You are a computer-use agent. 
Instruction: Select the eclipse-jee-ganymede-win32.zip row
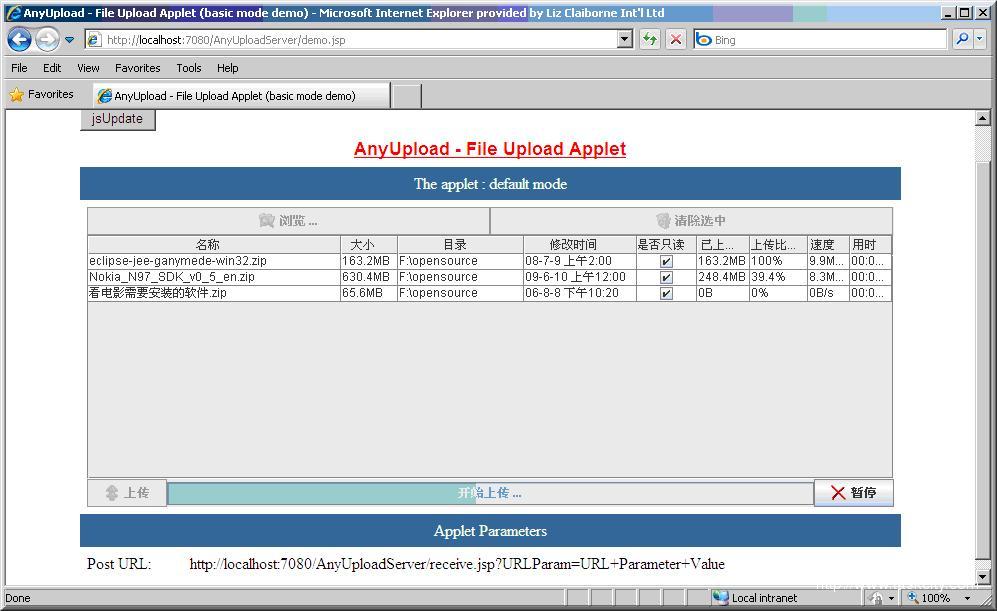pos(490,261)
